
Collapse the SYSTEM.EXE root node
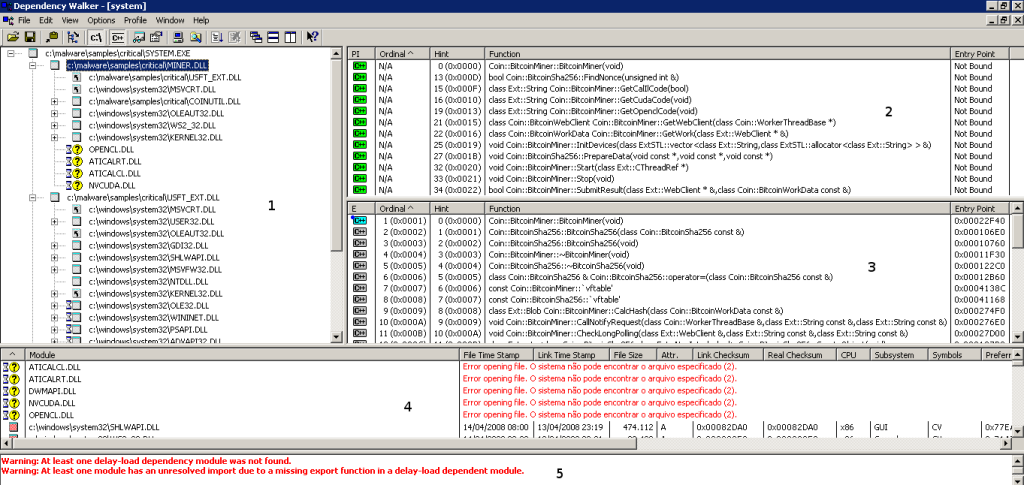pos(10,53)
